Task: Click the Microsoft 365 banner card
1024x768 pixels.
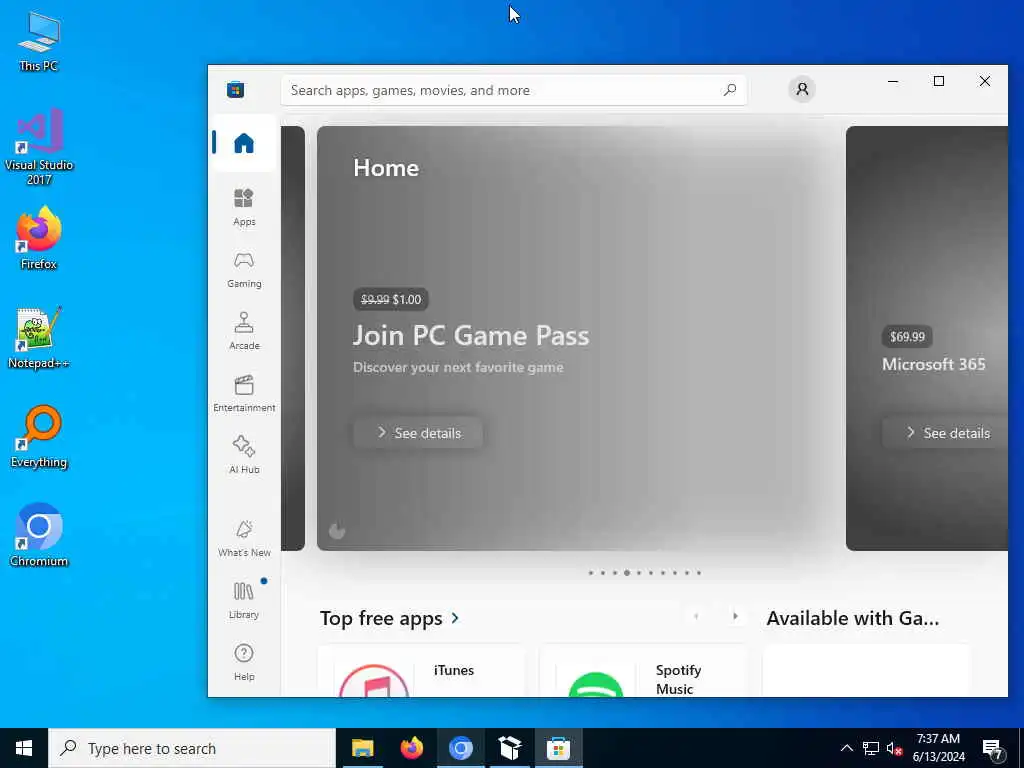Action: tap(927, 338)
